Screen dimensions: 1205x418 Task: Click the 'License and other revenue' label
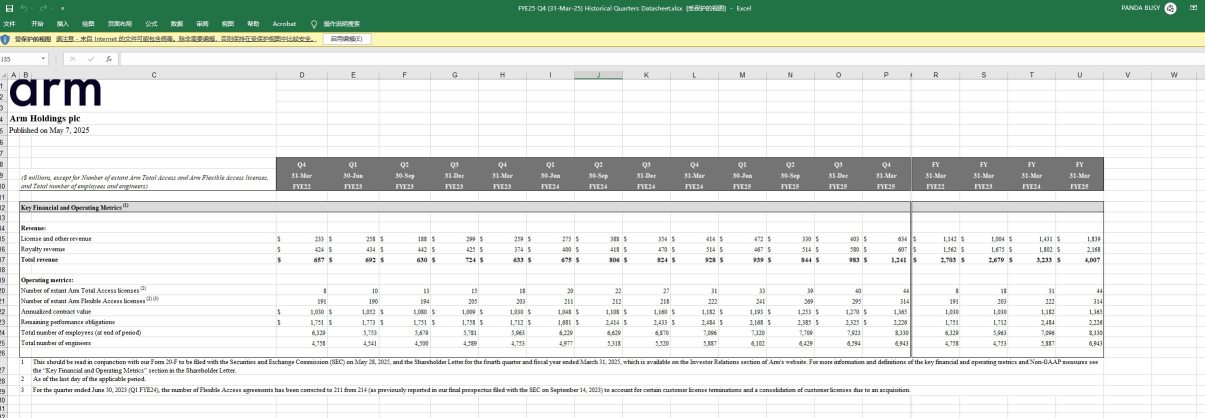point(55,239)
